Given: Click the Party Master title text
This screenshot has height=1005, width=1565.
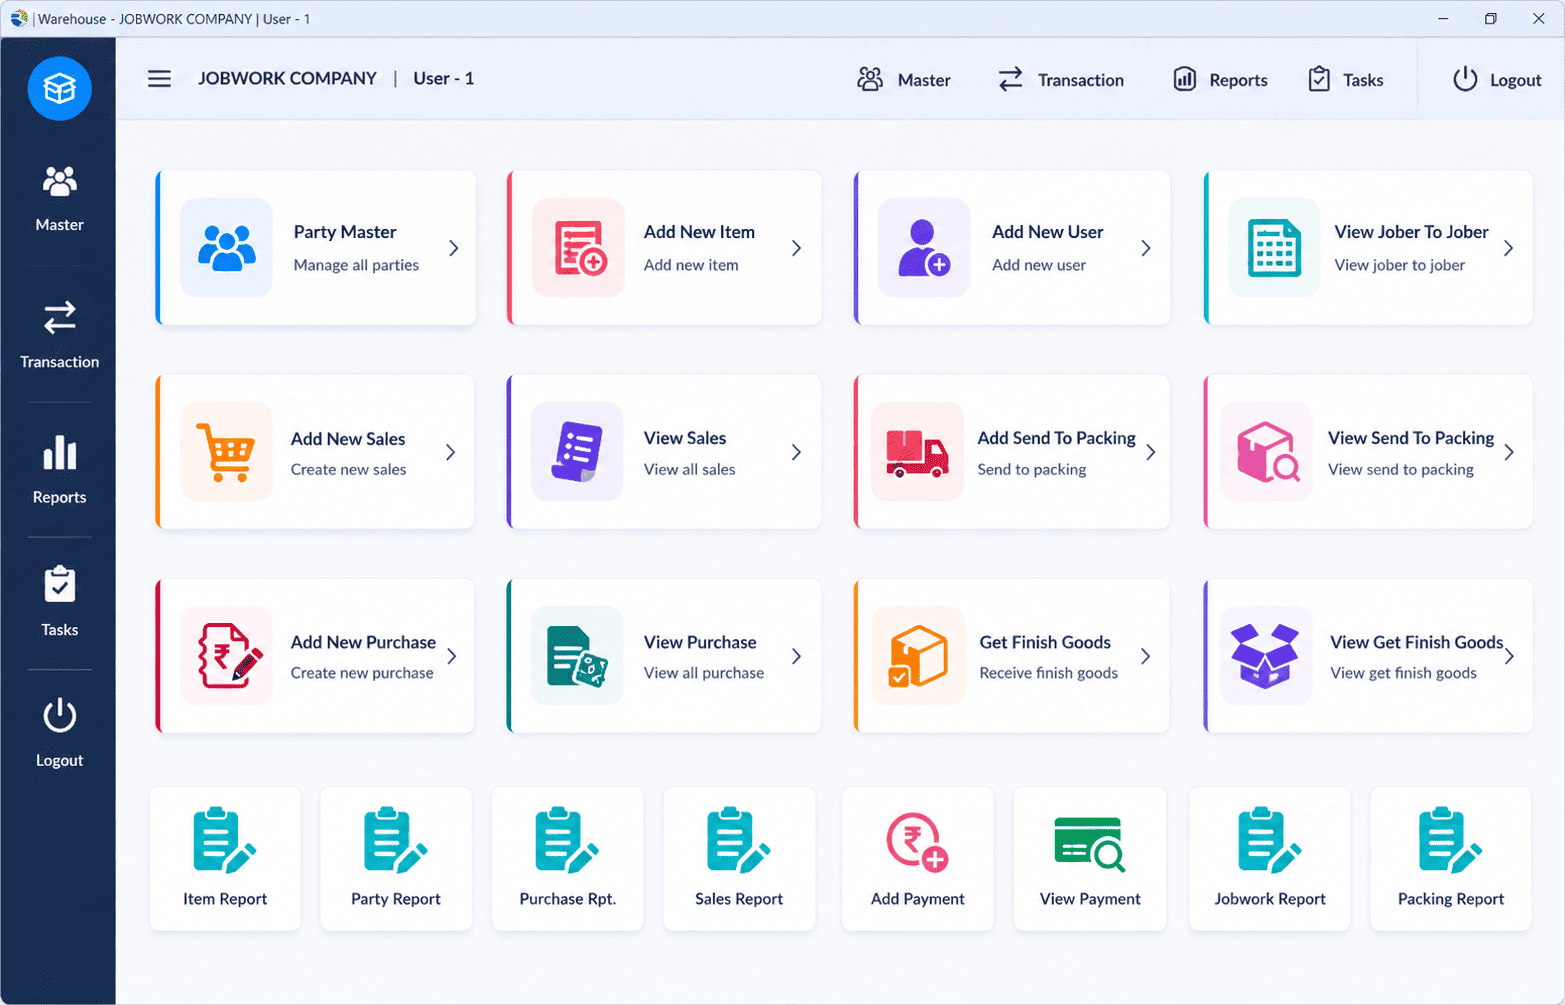Looking at the screenshot, I should [x=345, y=232].
